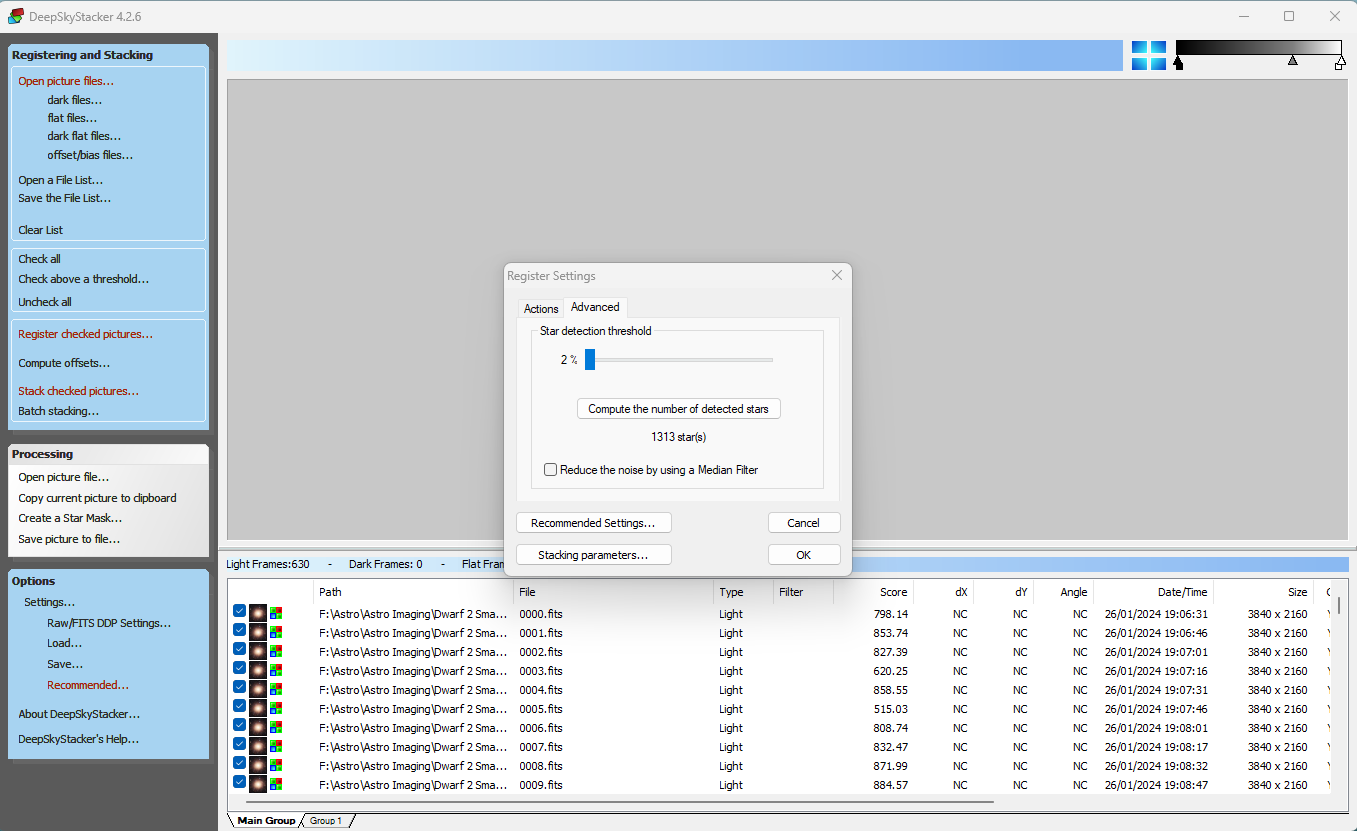Click the RGB color-pattern icon for 0003.fits
The image size is (1357, 831).
276,670
